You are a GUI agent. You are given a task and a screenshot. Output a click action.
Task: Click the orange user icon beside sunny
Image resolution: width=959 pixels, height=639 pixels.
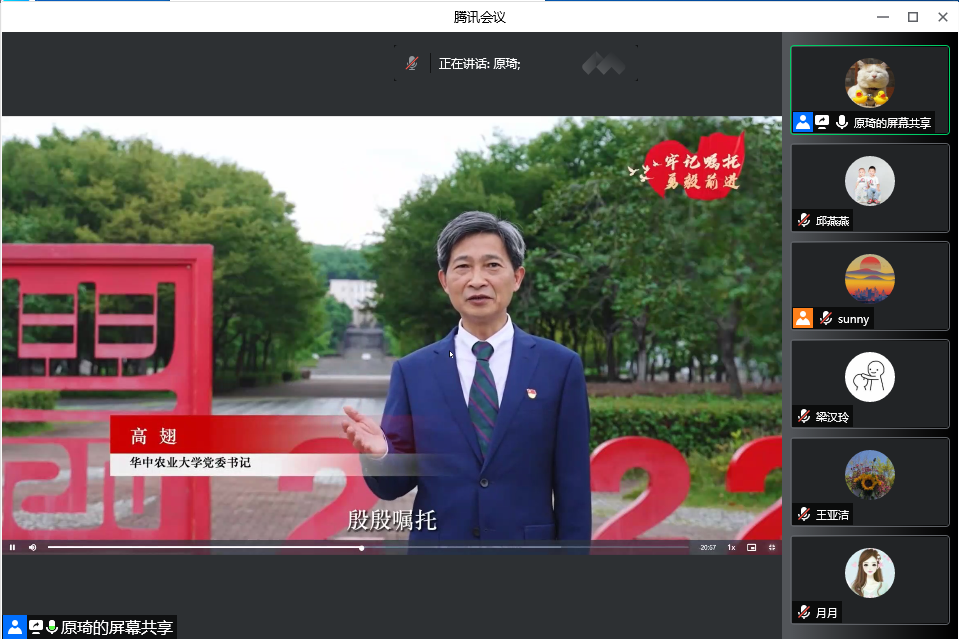click(802, 318)
